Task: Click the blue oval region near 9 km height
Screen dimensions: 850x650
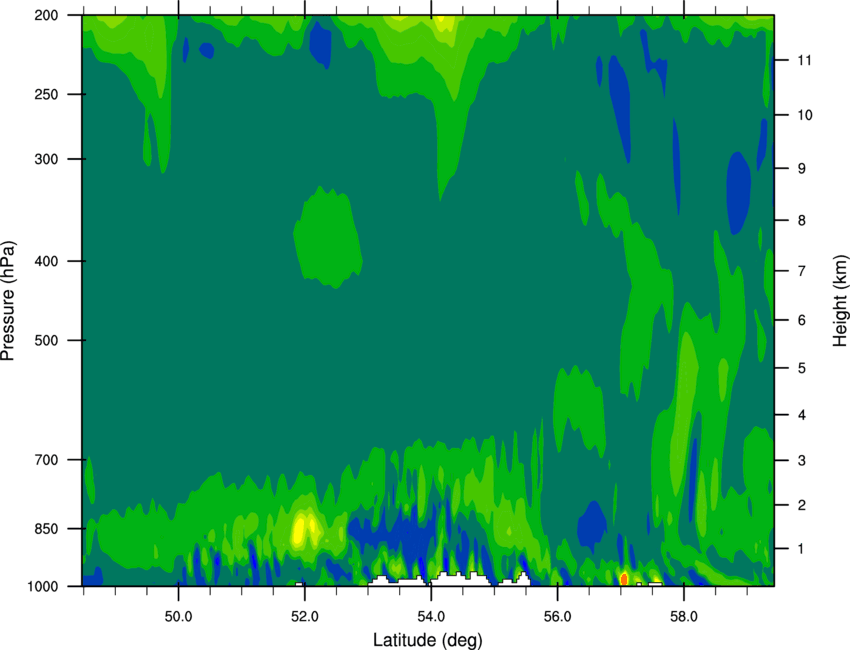Action: (739, 193)
